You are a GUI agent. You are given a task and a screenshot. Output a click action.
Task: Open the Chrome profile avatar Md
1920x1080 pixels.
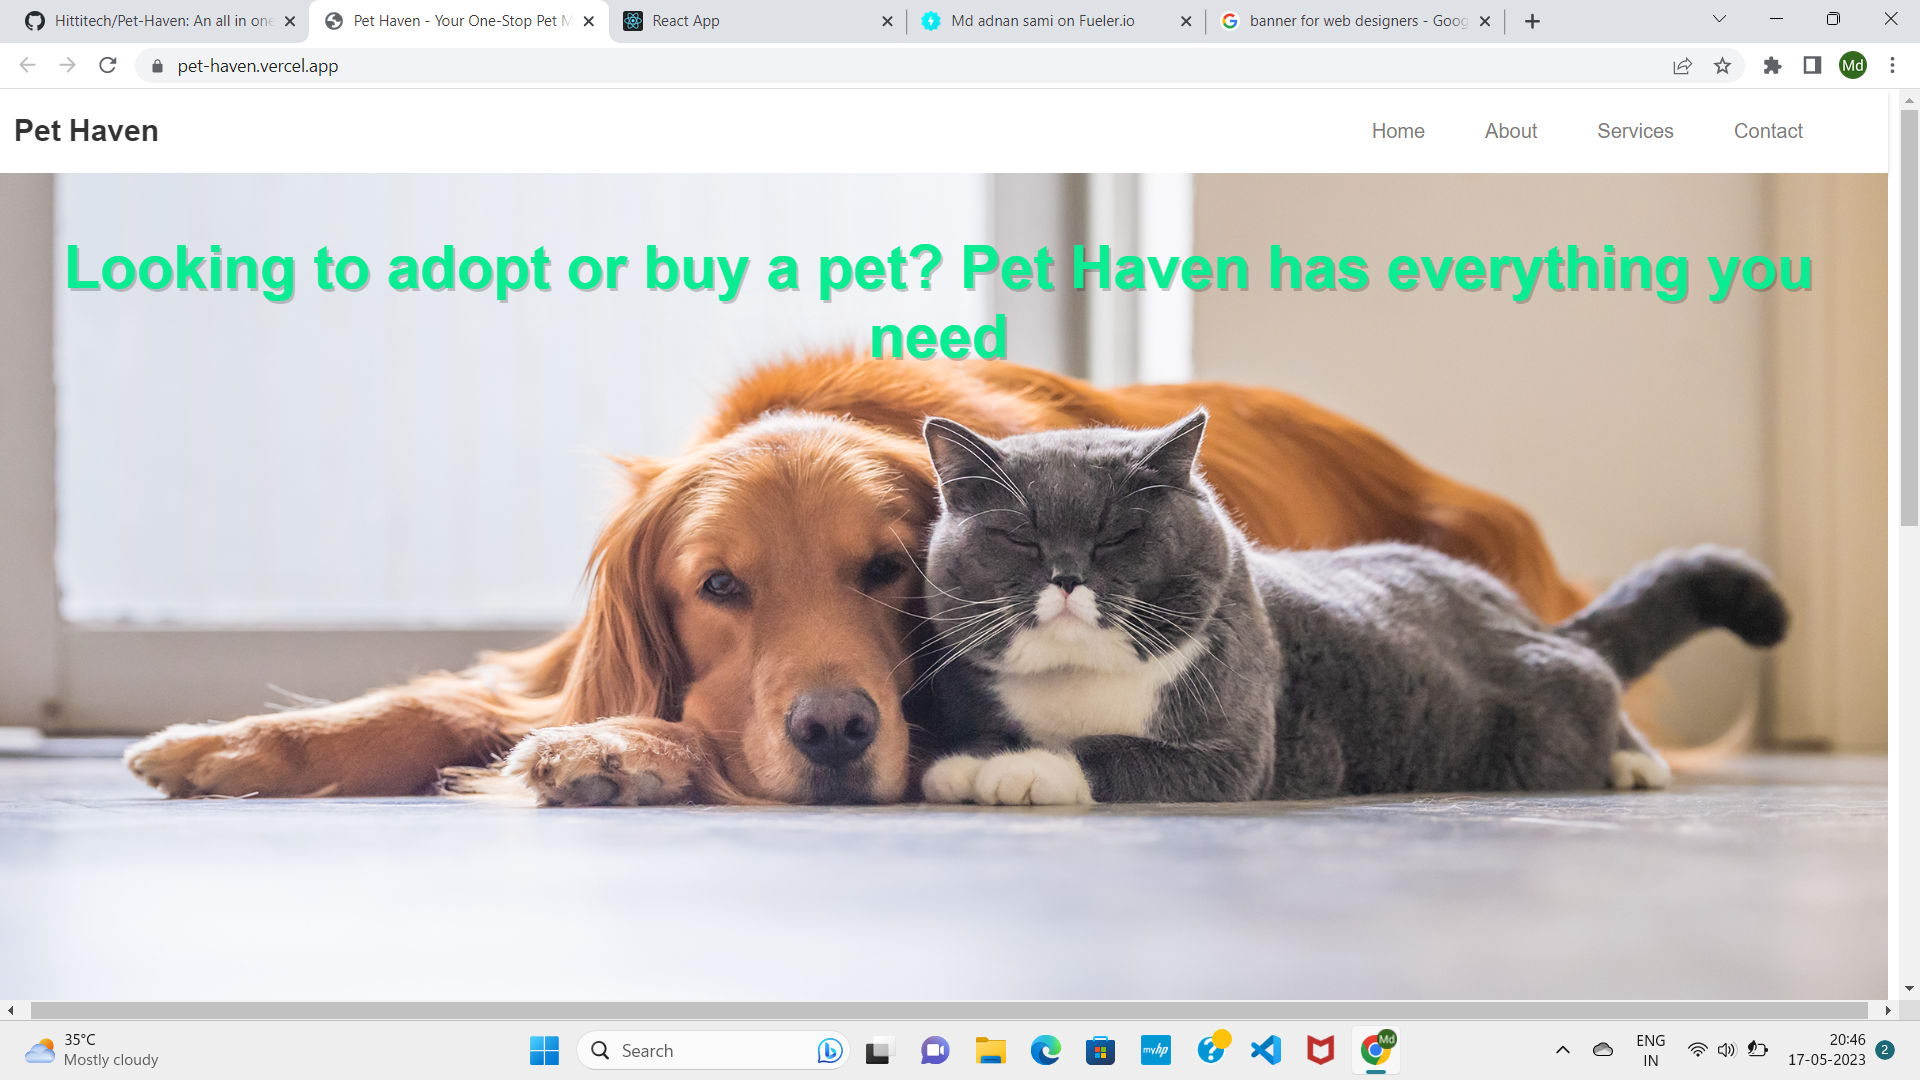(1852, 66)
